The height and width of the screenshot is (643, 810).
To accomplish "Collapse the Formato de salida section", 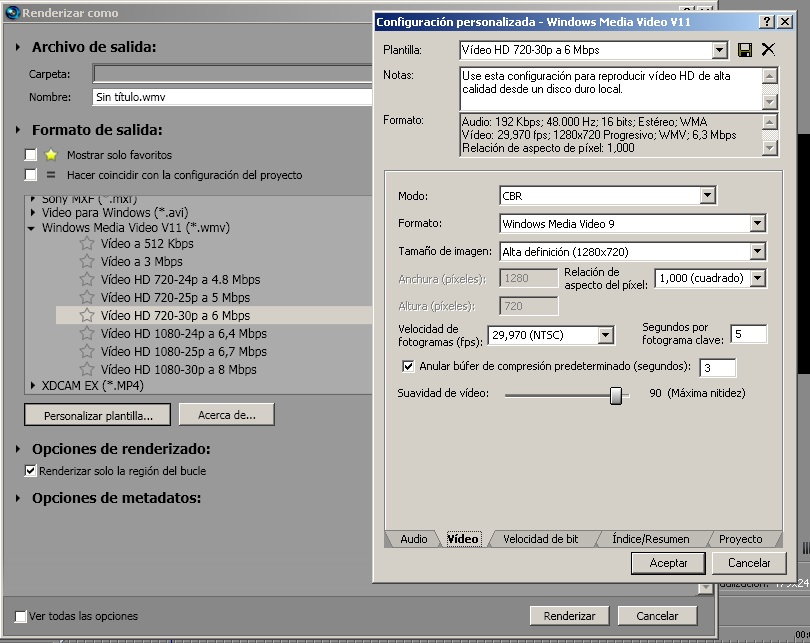I will pyautogui.click(x=18, y=130).
